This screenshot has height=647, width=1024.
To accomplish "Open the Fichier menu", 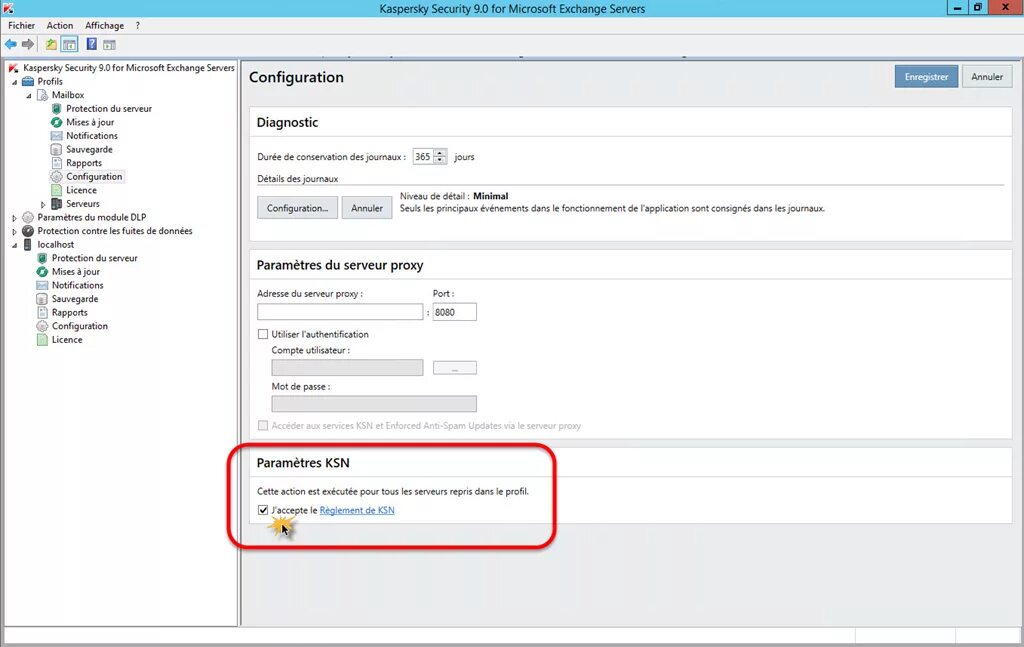I will pyautogui.click(x=22, y=25).
